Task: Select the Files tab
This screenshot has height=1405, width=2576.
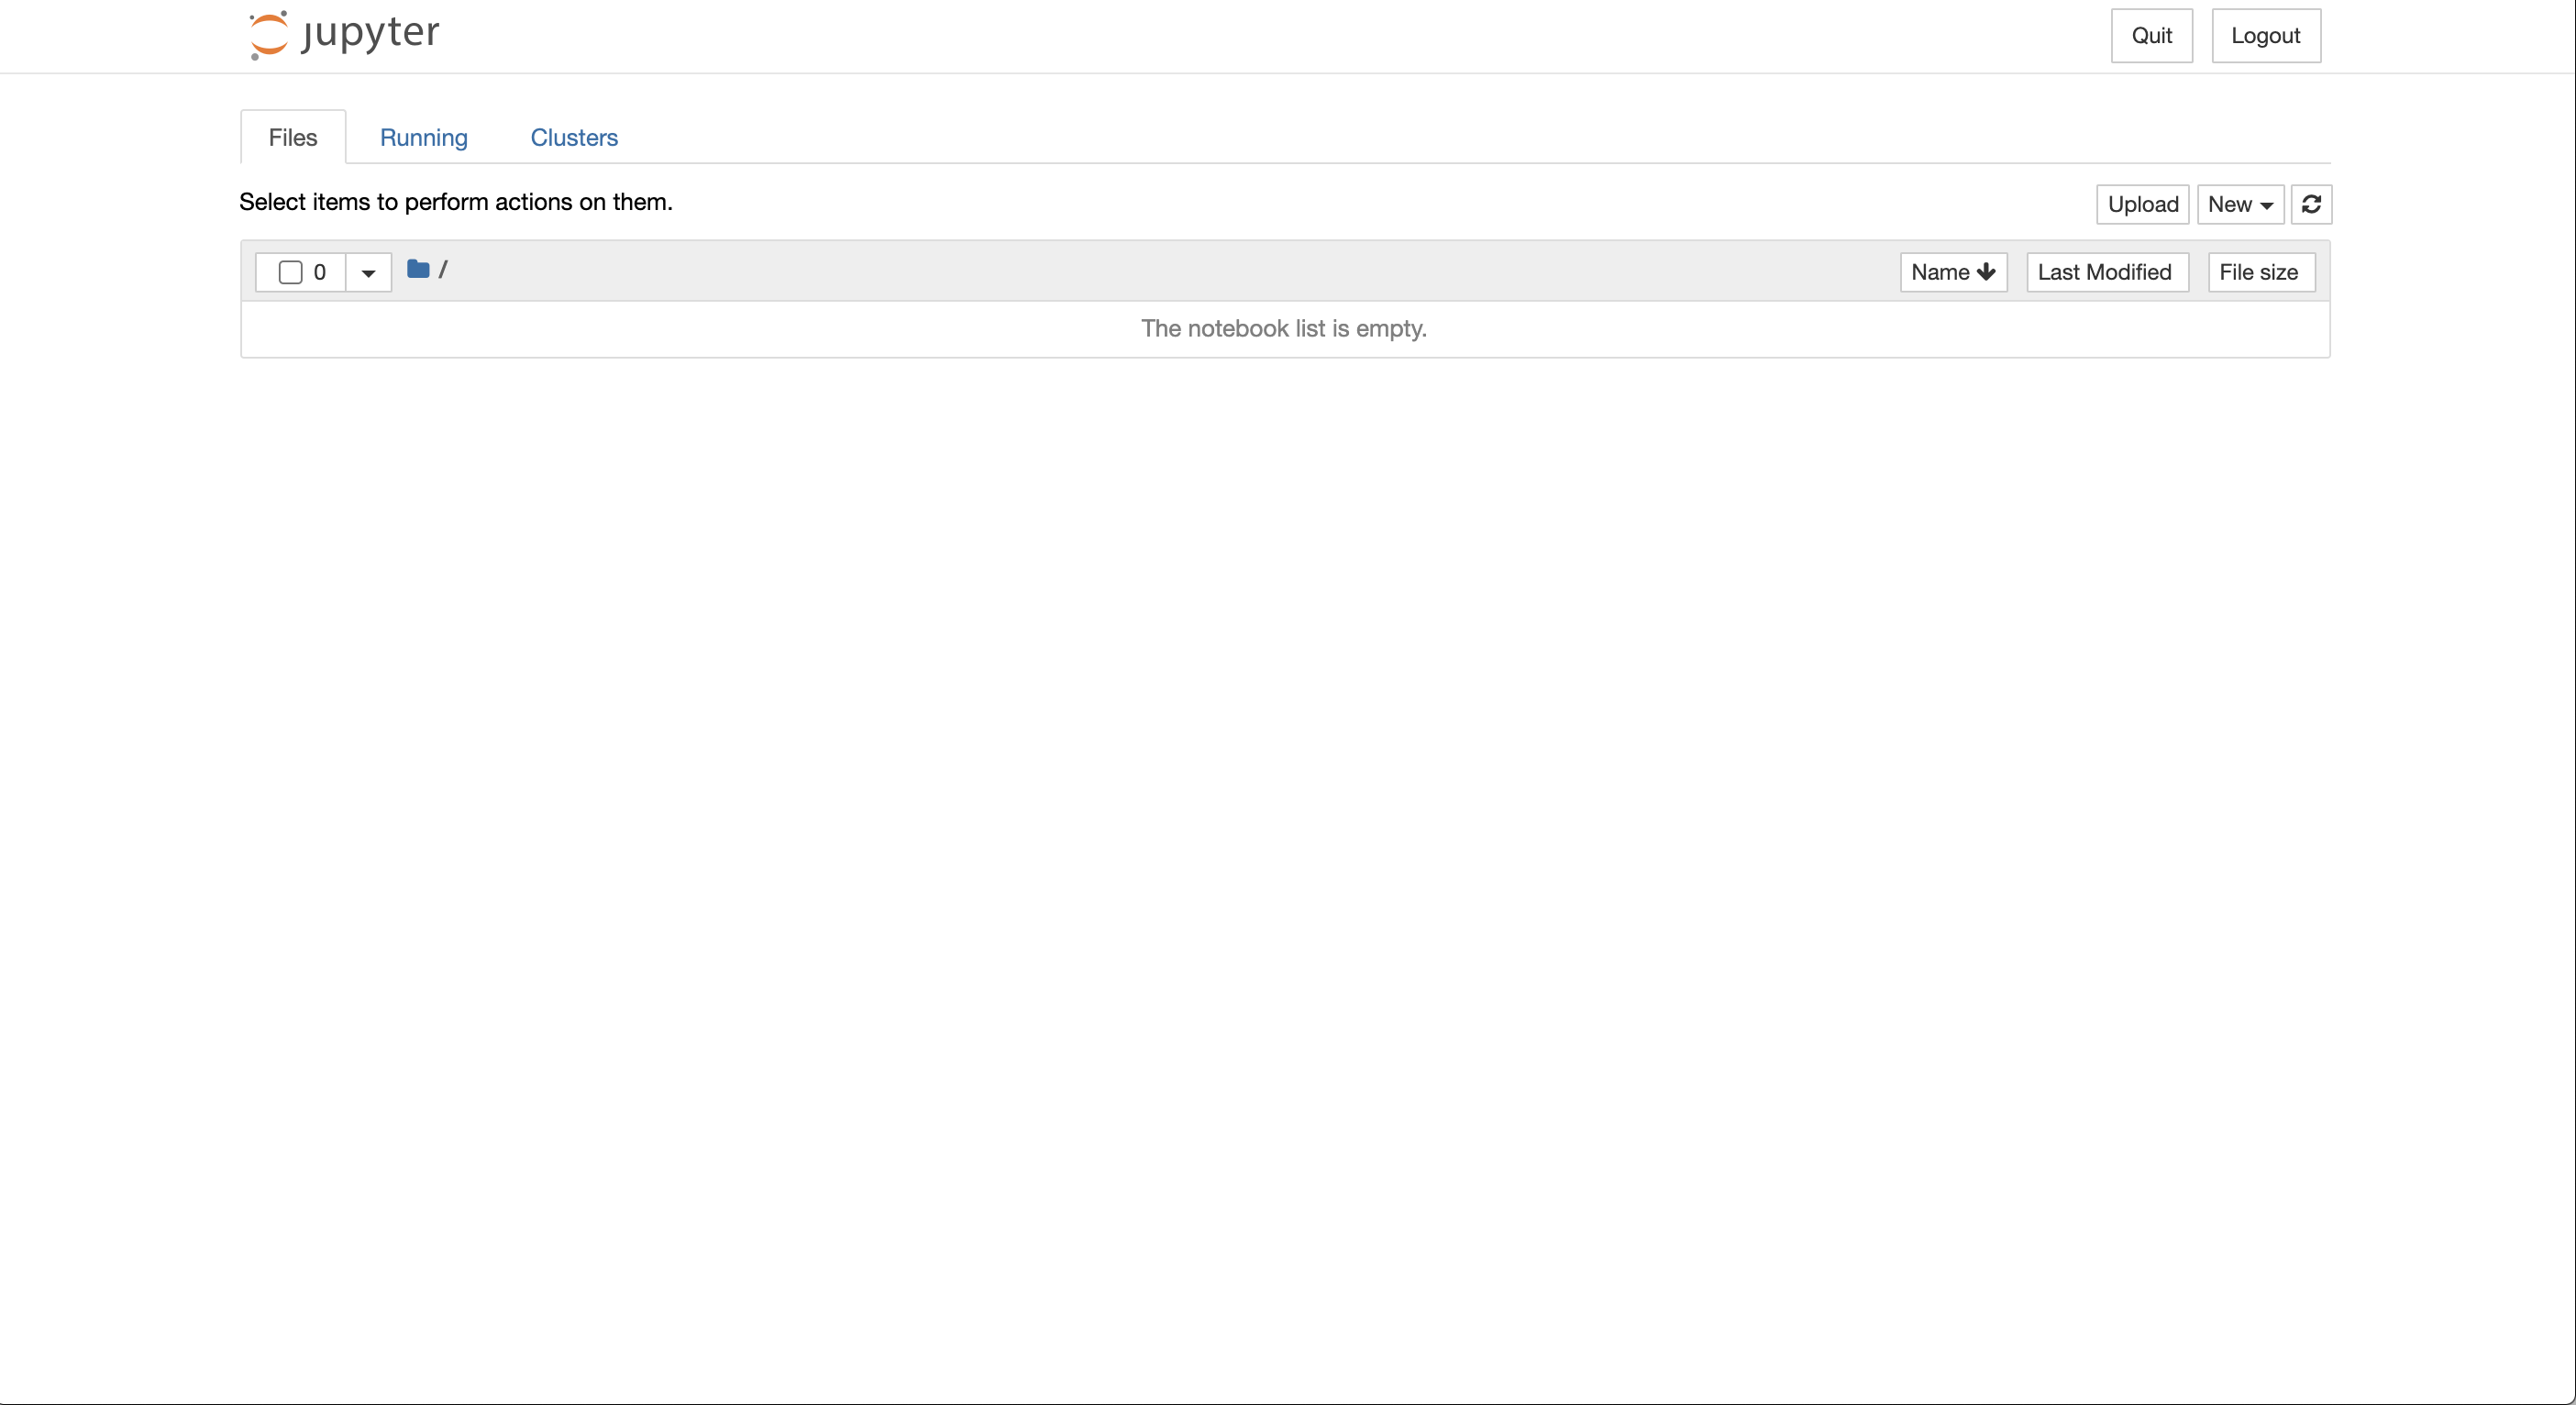Action: click(x=293, y=137)
